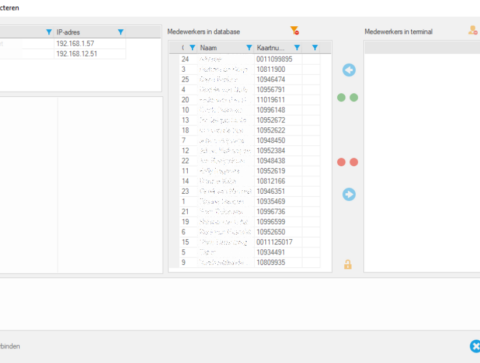This screenshot has height=363, width=480.
Task: Select employee row with card 10811900
Action: click(x=250, y=69)
